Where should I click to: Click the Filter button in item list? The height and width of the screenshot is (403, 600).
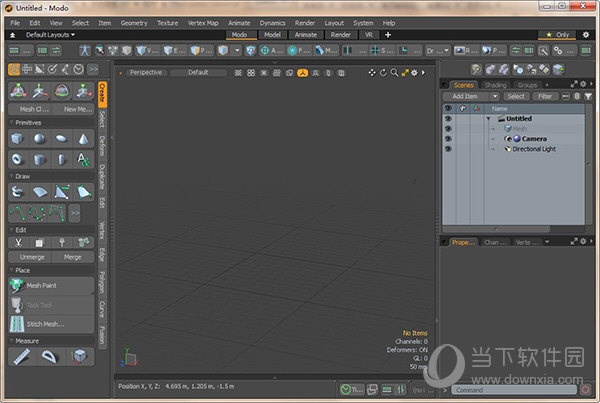(545, 96)
